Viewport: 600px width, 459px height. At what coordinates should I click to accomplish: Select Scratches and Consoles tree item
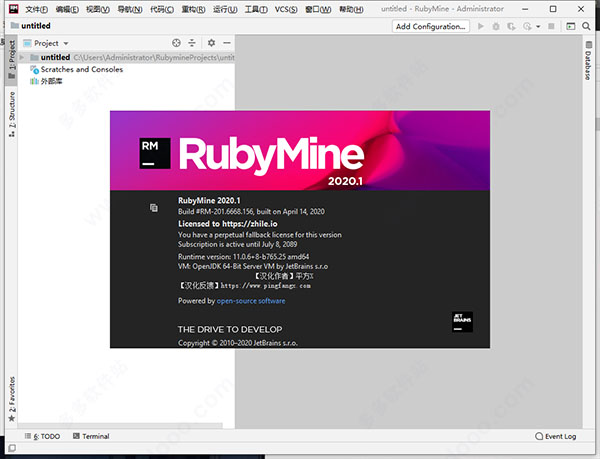click(77, 69)
